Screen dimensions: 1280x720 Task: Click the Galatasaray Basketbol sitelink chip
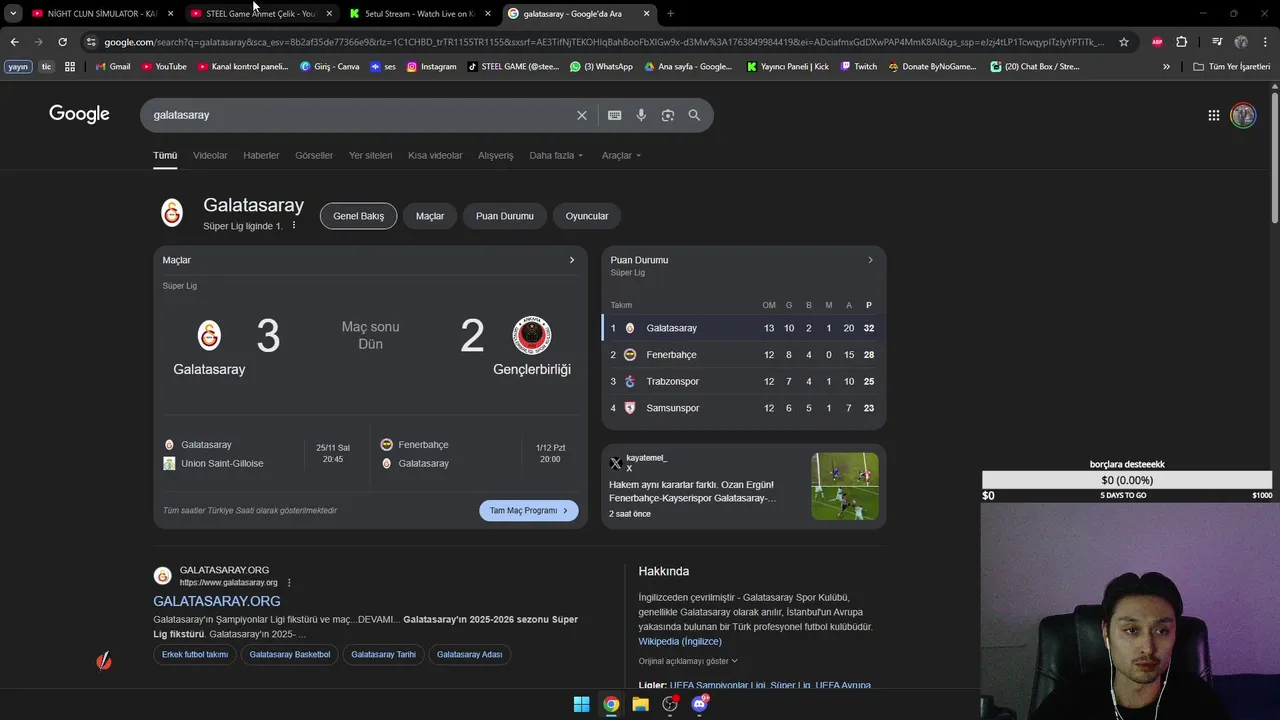tap(290, 655)
